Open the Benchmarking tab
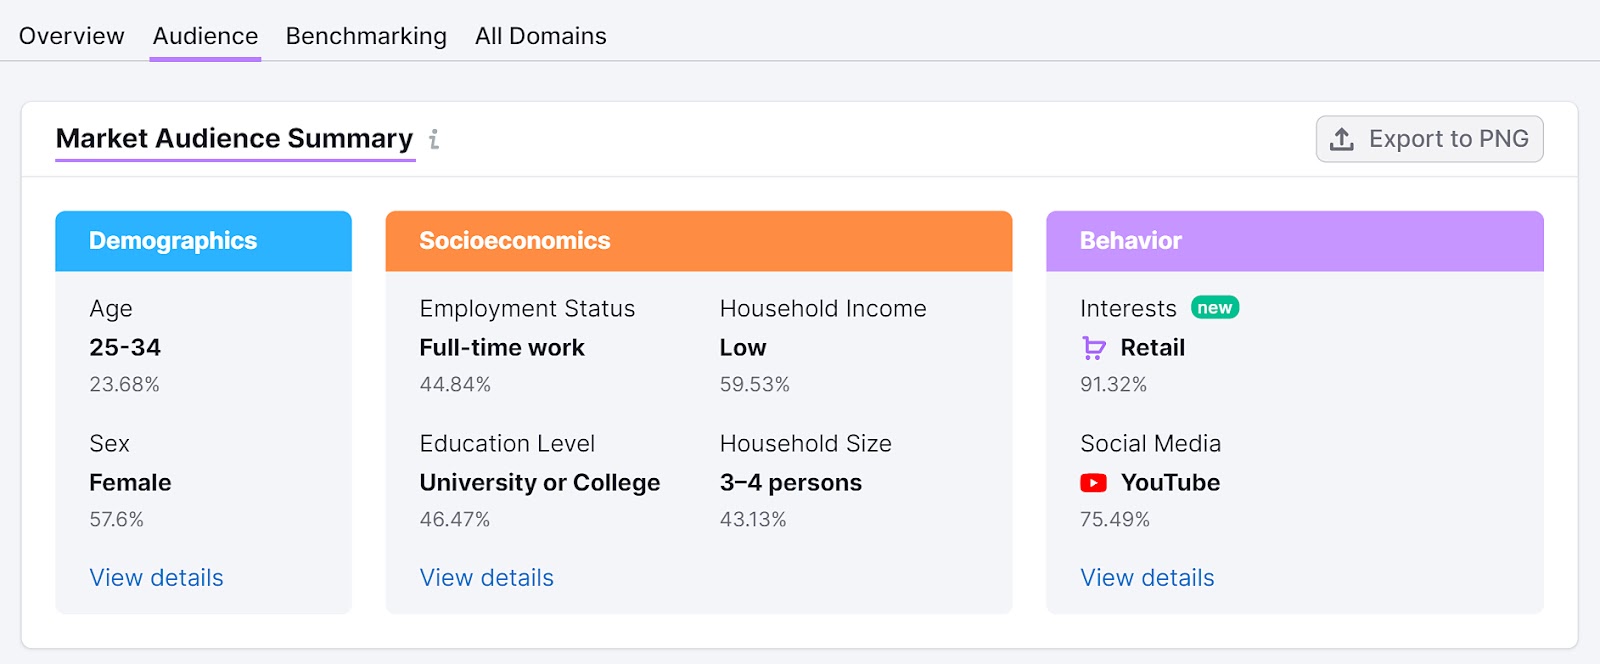Viewport: 1600px width, 664px height. [x=366, y=36]
